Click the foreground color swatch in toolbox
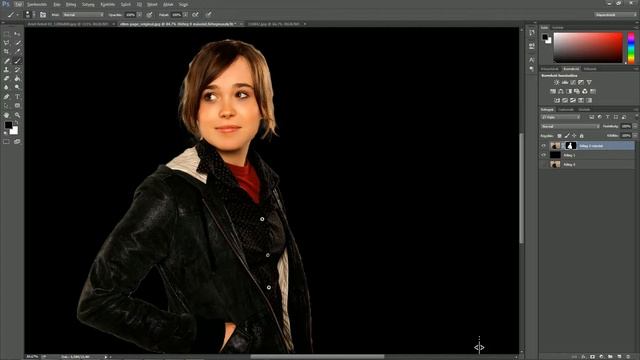640x360 pixels. pos(8,126)
